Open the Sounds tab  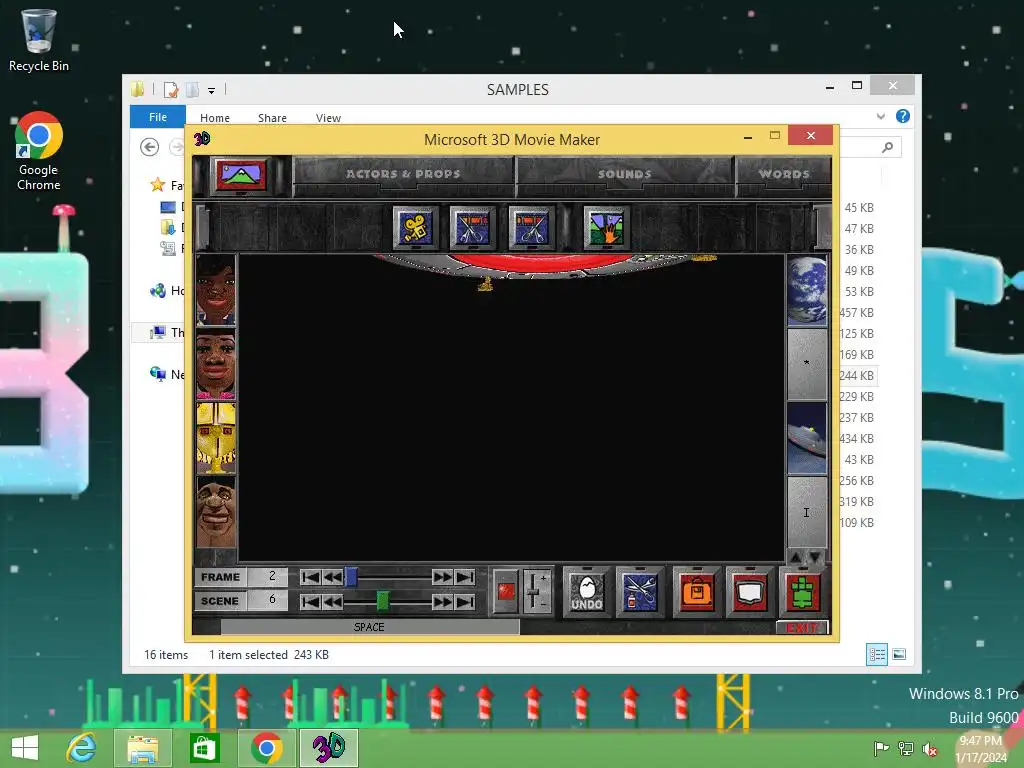pos(624,174)
